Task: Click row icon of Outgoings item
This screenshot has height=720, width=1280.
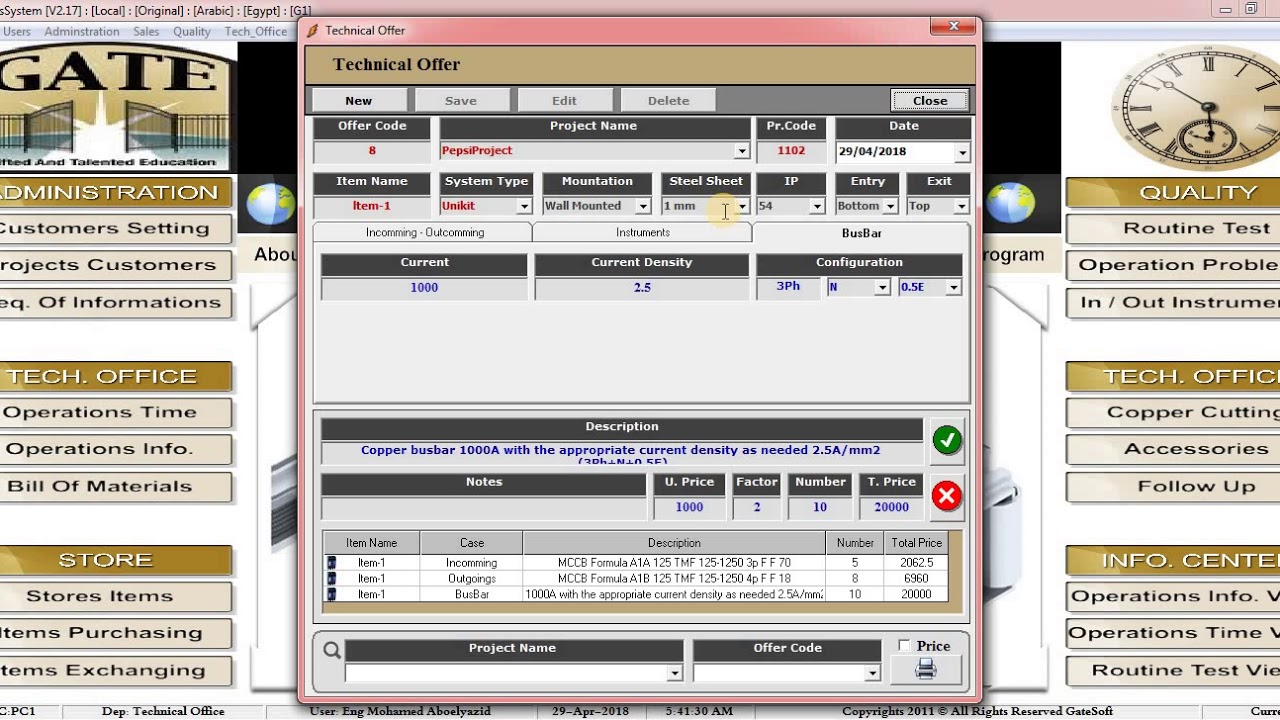Action: pyautogui.click(x=332, y=579)
